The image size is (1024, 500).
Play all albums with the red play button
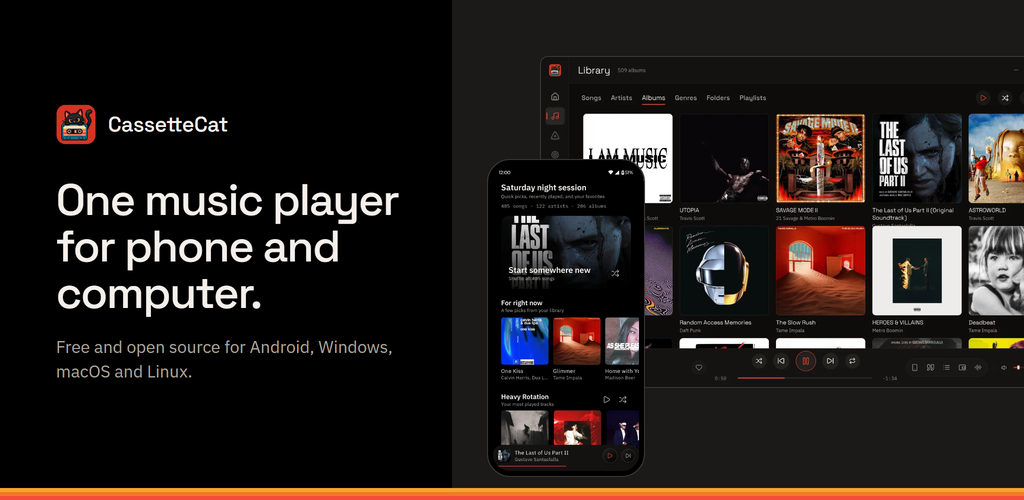coord(983,98)
